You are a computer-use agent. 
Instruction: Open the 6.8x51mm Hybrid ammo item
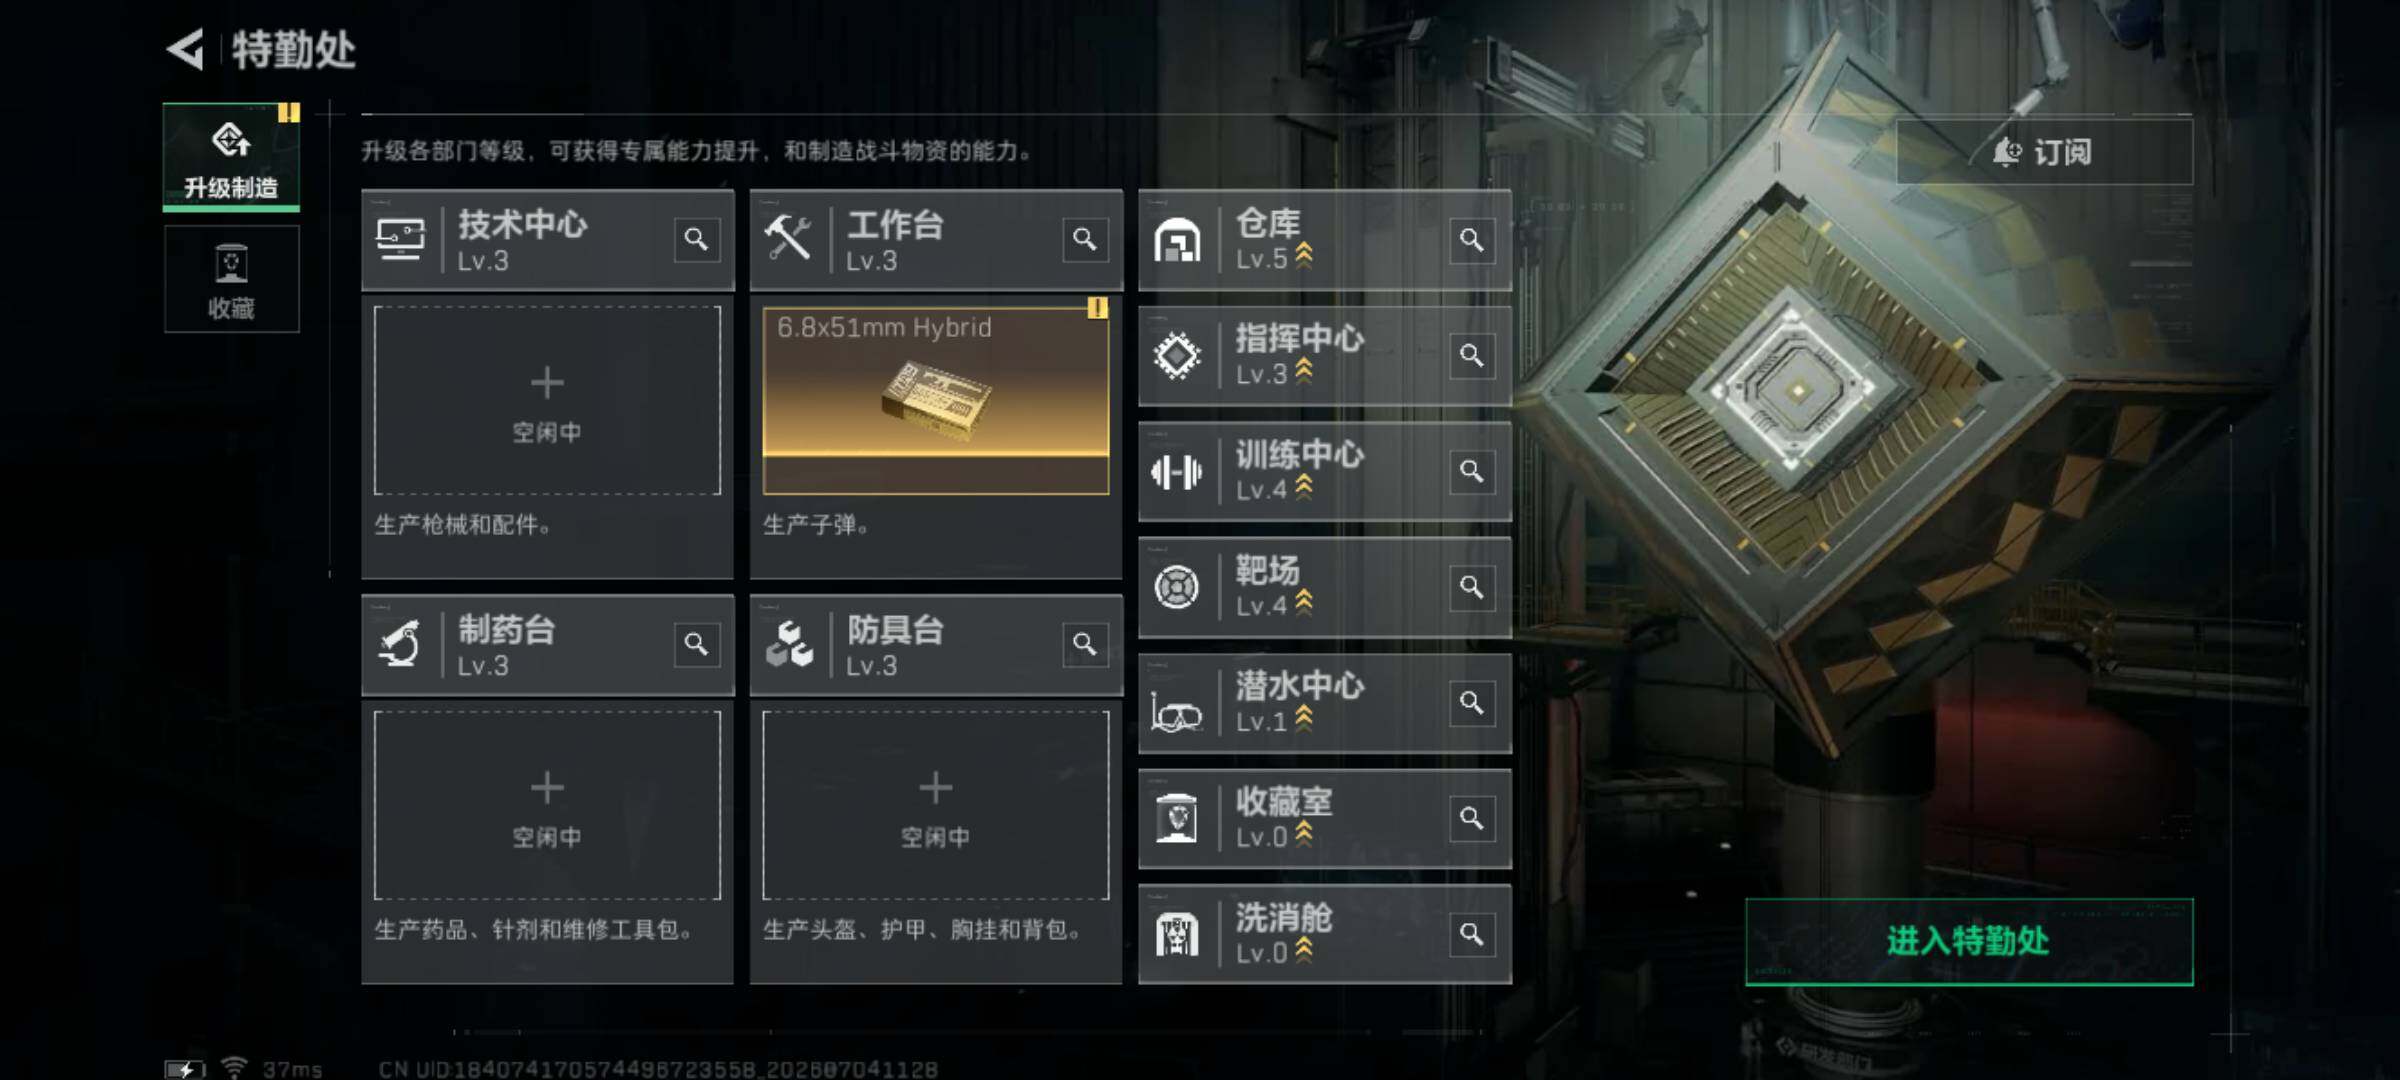[936, 400]
